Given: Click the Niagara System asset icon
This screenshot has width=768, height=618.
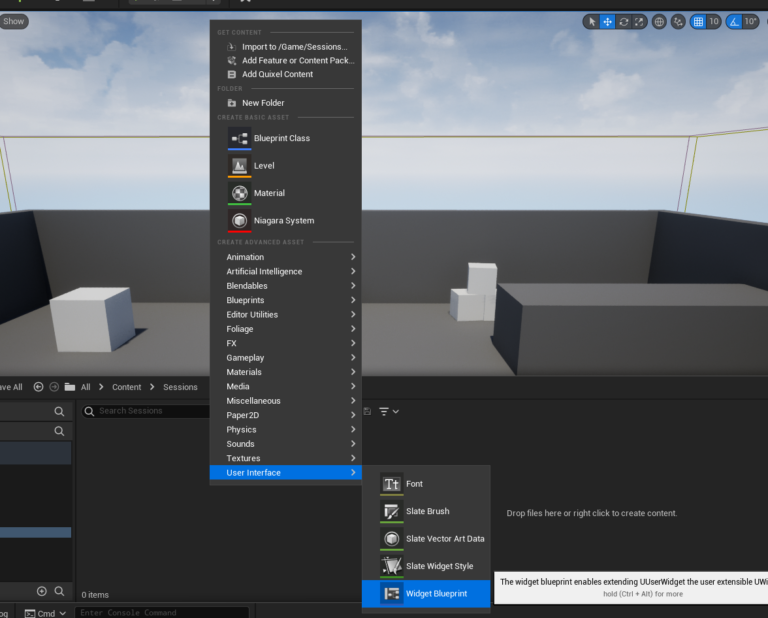Looking at the screenshot, I should click(239, 221).
